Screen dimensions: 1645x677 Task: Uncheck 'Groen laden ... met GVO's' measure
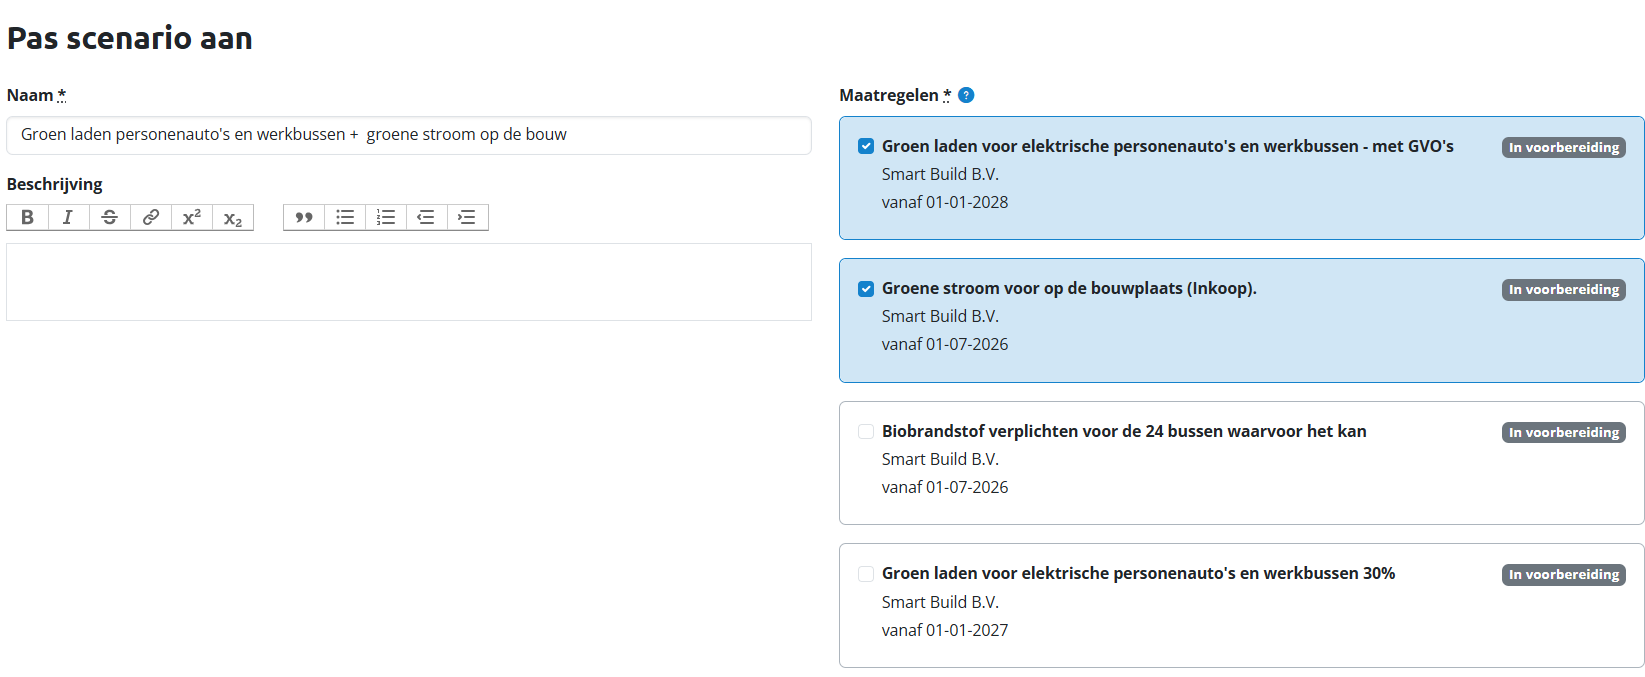coord(866,146)
